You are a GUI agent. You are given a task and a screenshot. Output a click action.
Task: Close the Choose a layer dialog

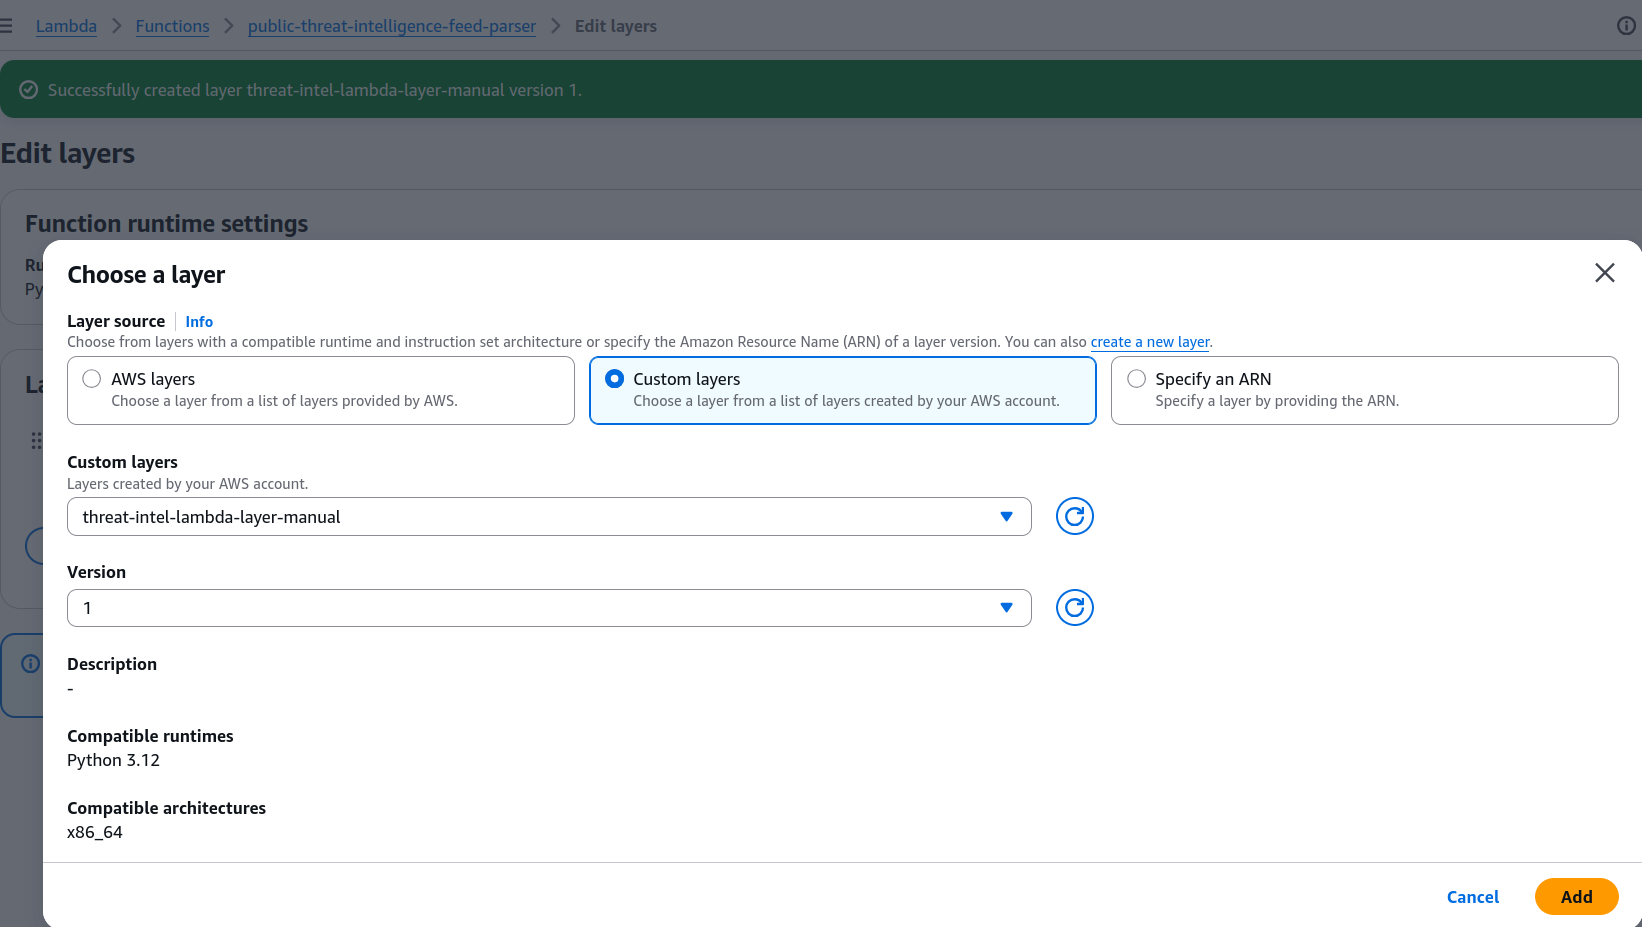pyautogui.click(x=1604, y=273)
